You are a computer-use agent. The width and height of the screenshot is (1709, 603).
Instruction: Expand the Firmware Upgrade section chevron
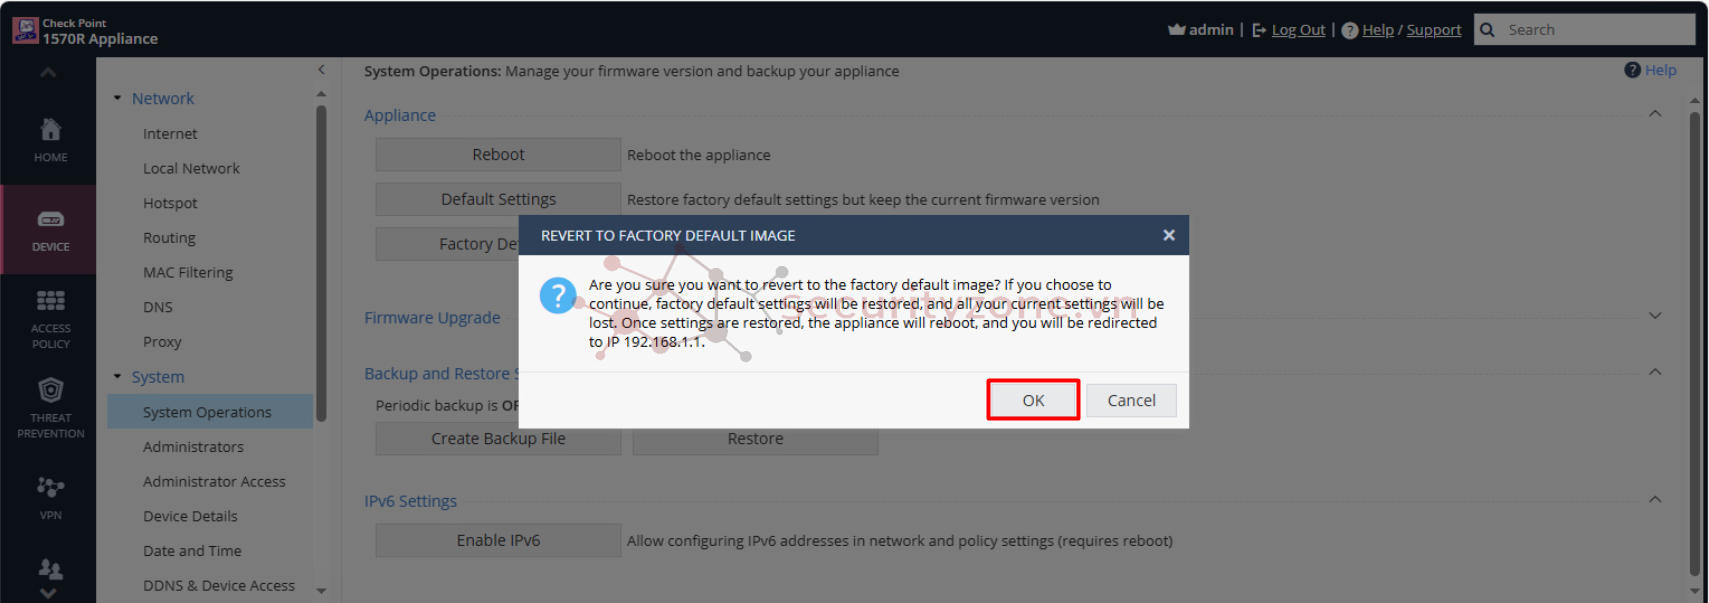[1655, 316]
